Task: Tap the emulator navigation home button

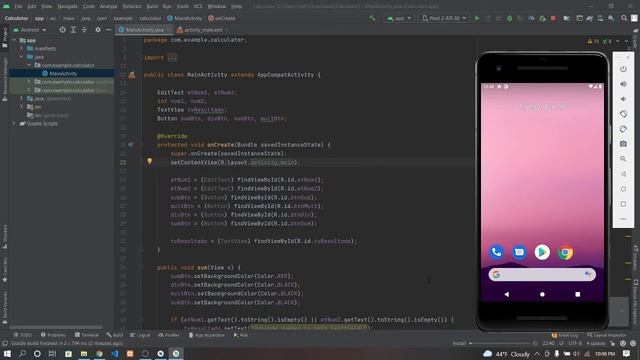Action: coord(542,294)
